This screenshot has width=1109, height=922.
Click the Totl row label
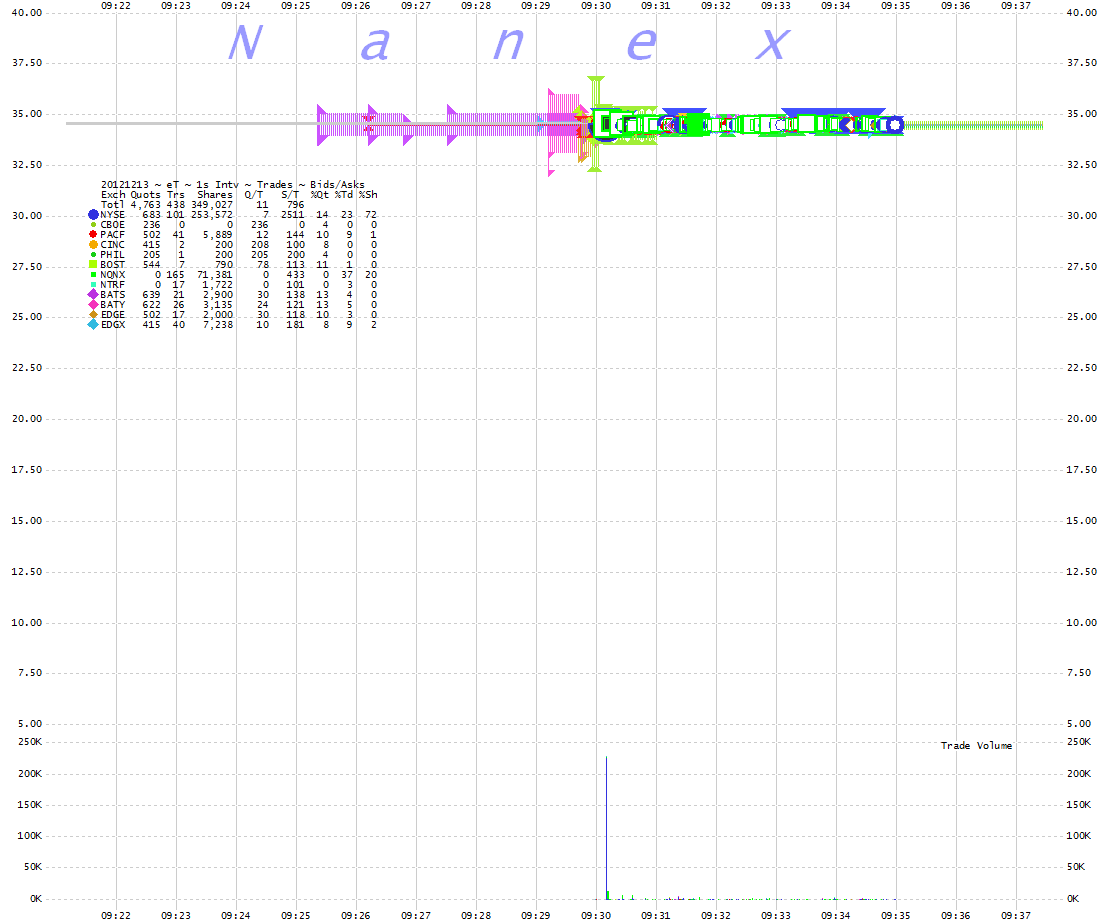pos(112,204)
